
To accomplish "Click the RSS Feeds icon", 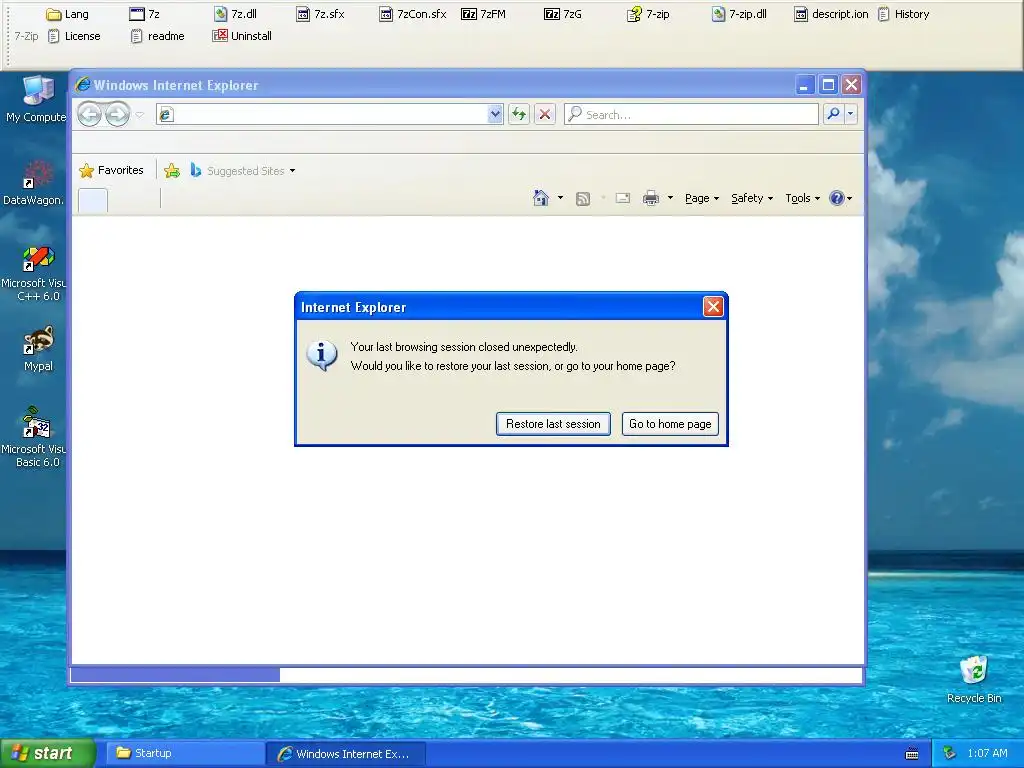I will 583,199.
